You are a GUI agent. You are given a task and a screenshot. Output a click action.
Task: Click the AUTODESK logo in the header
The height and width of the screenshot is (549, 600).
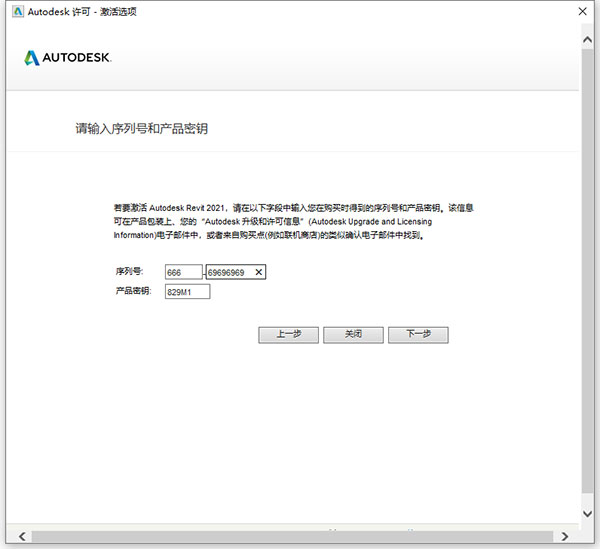pos(68,58)
